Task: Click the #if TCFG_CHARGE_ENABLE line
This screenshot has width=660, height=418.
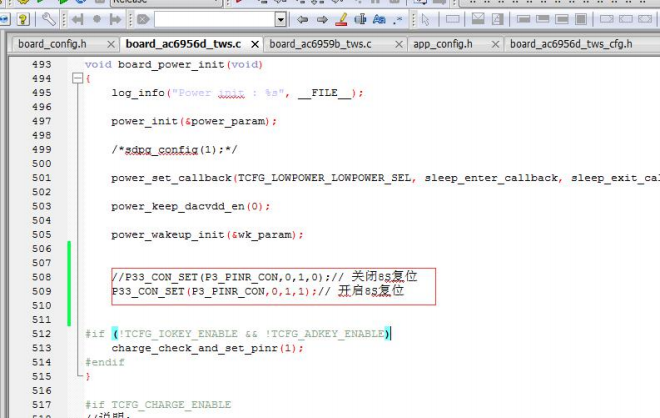Action: click(x=158, y=405)
